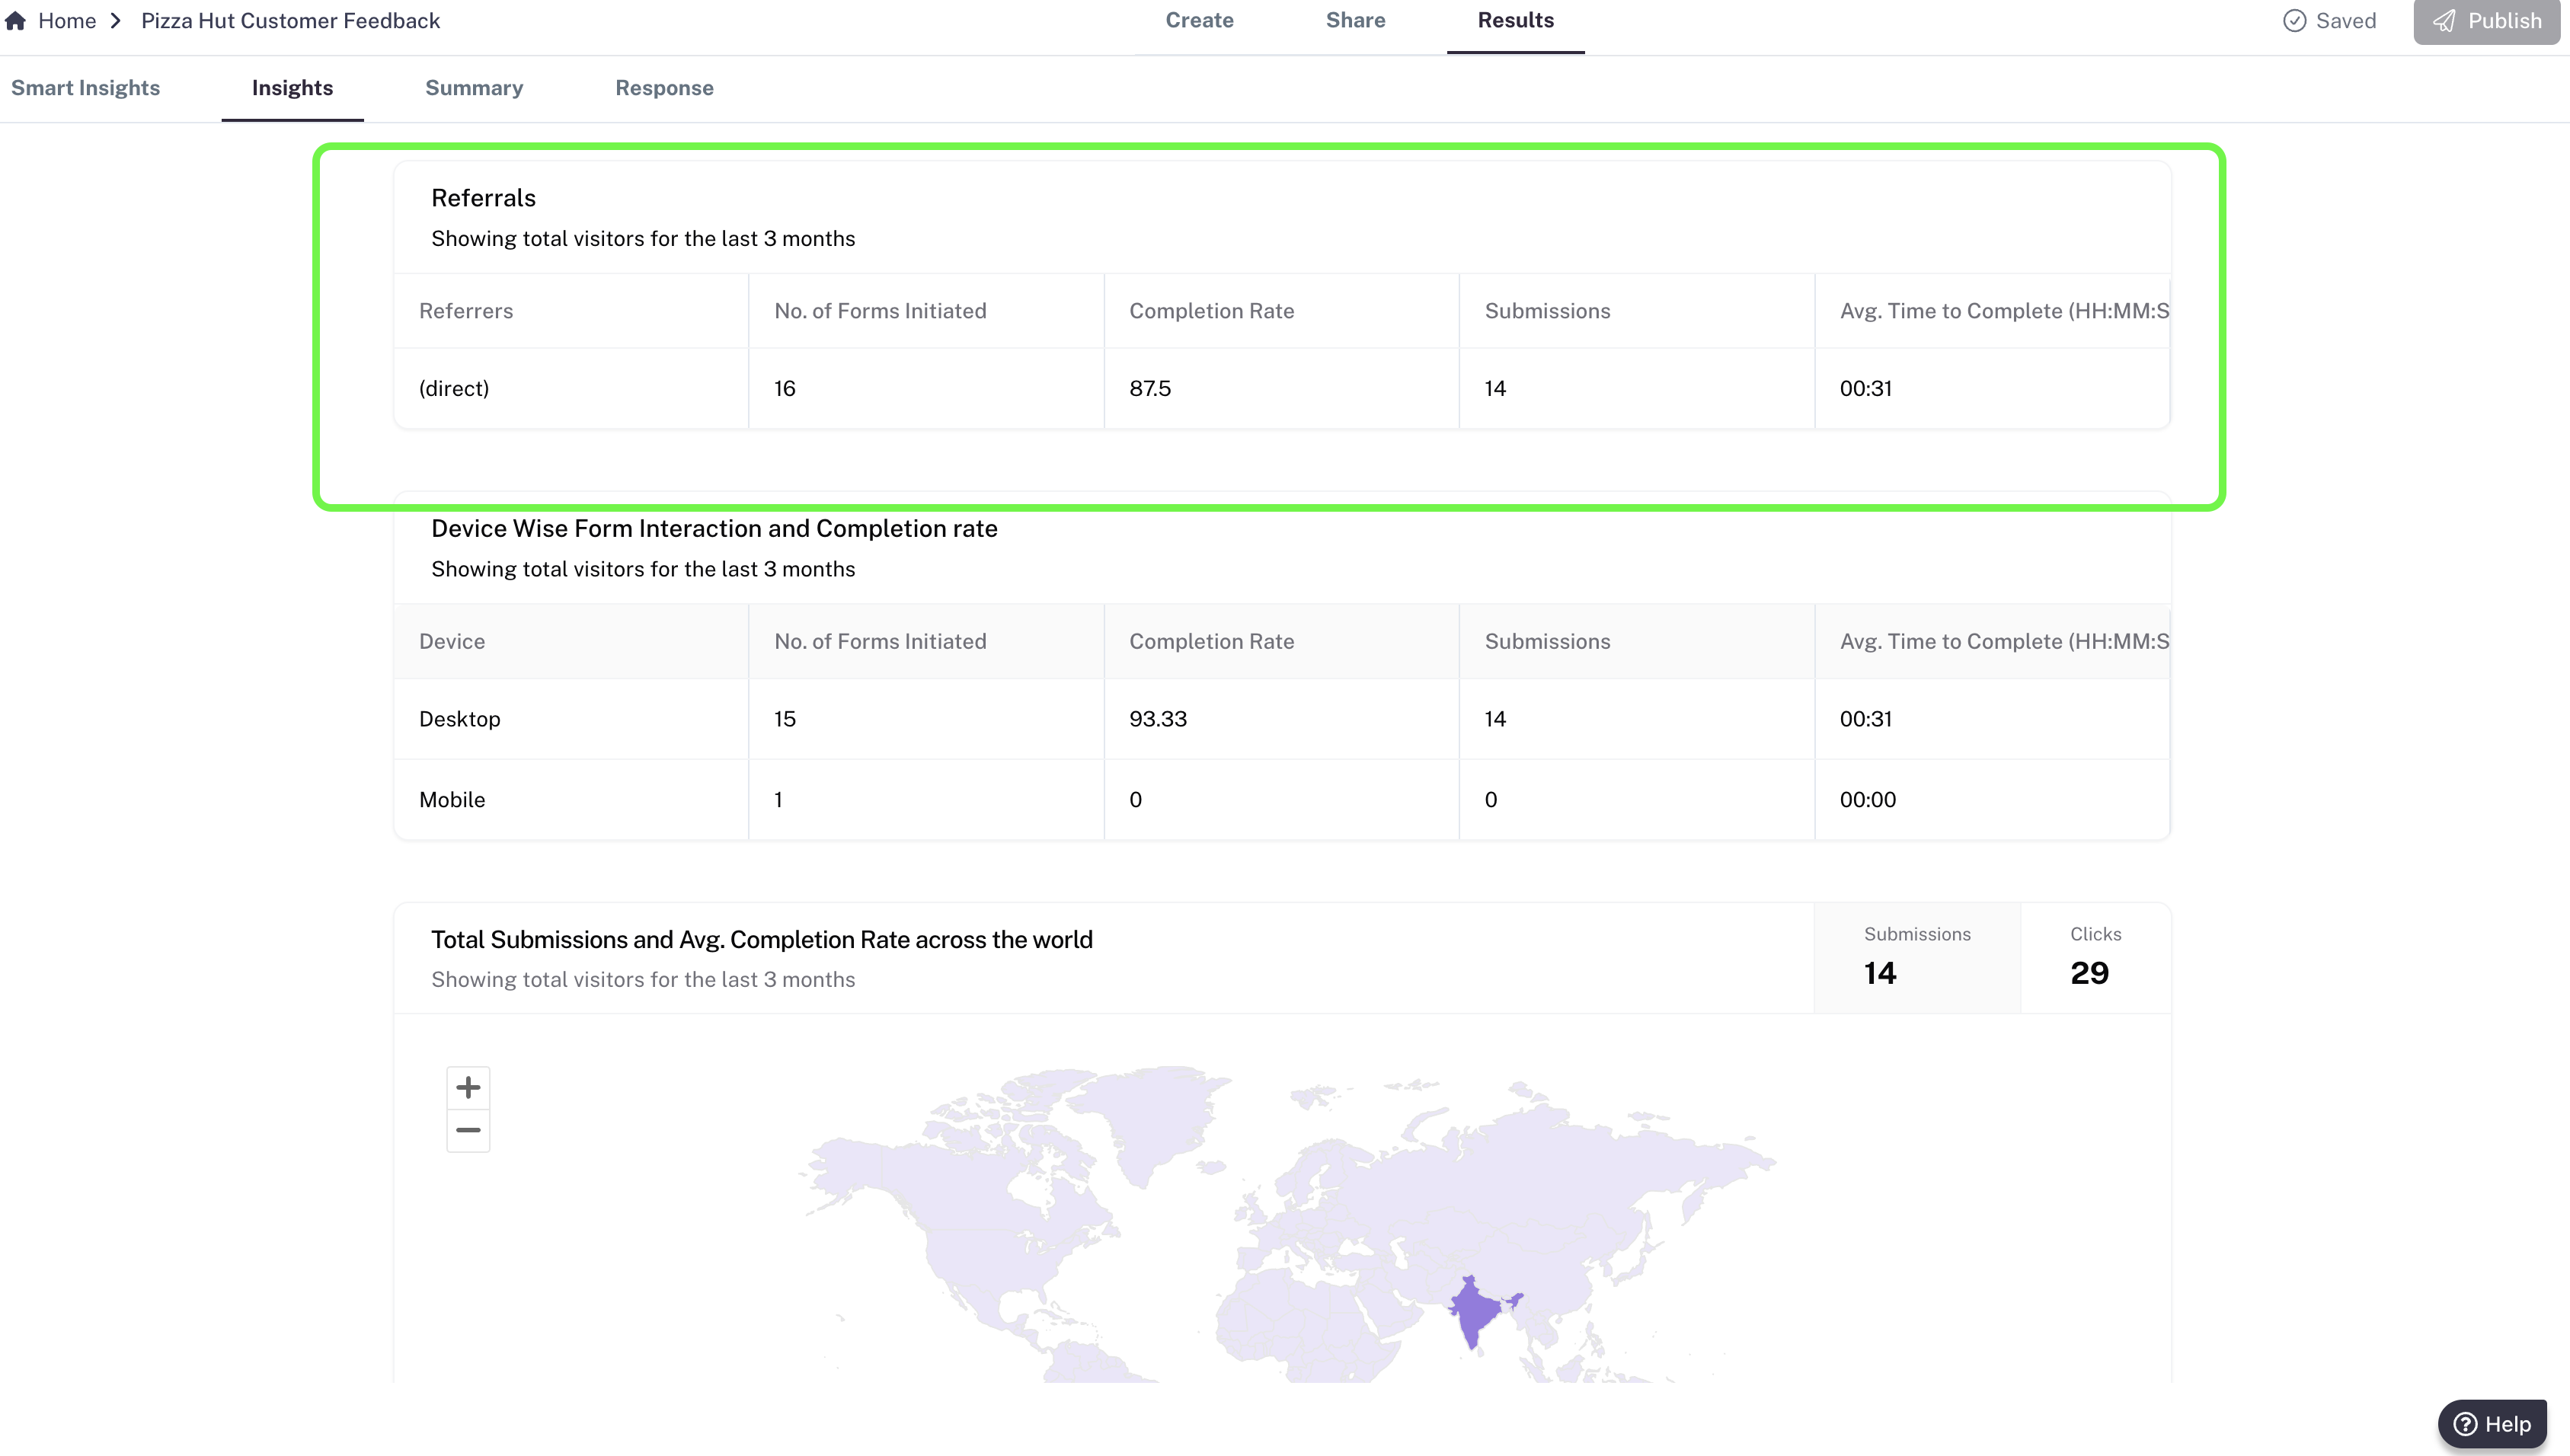Click the breadcrumb chevron after Home
Image resolution: width=2570 pixels, height=1456 pixels.
[x=116, y=20]
